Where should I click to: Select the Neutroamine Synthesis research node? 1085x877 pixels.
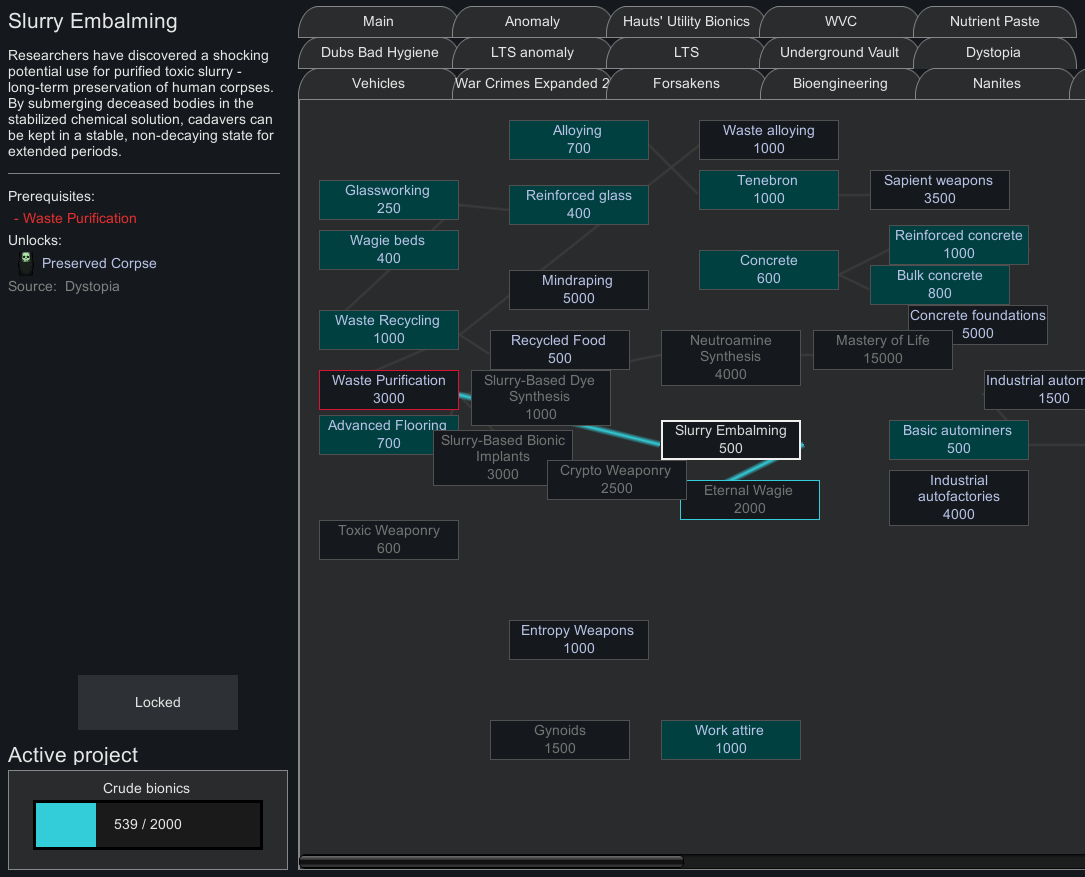(730, 357)
